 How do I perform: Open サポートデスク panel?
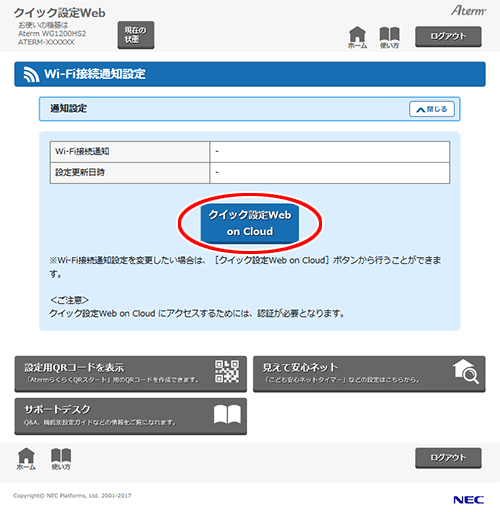coord(131,416)
